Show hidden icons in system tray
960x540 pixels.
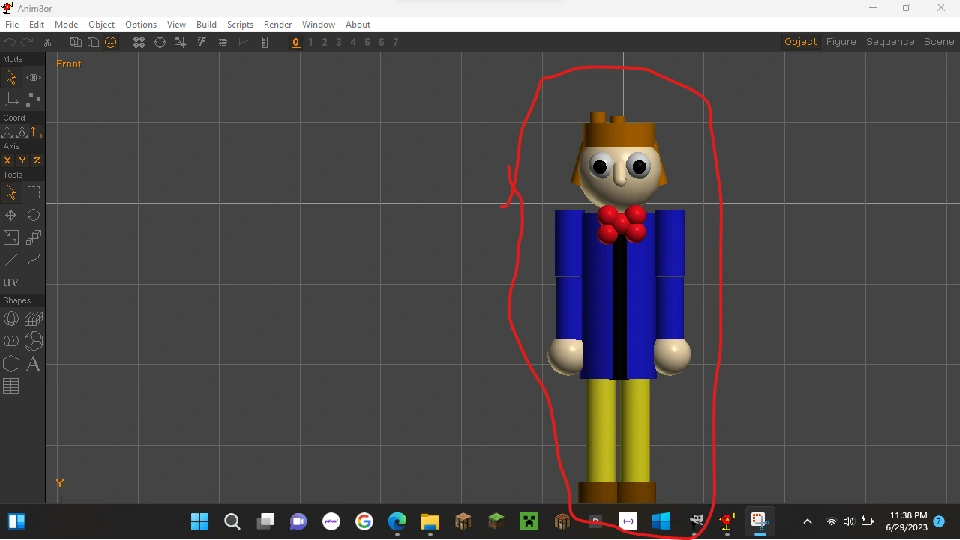click(808, 521)
